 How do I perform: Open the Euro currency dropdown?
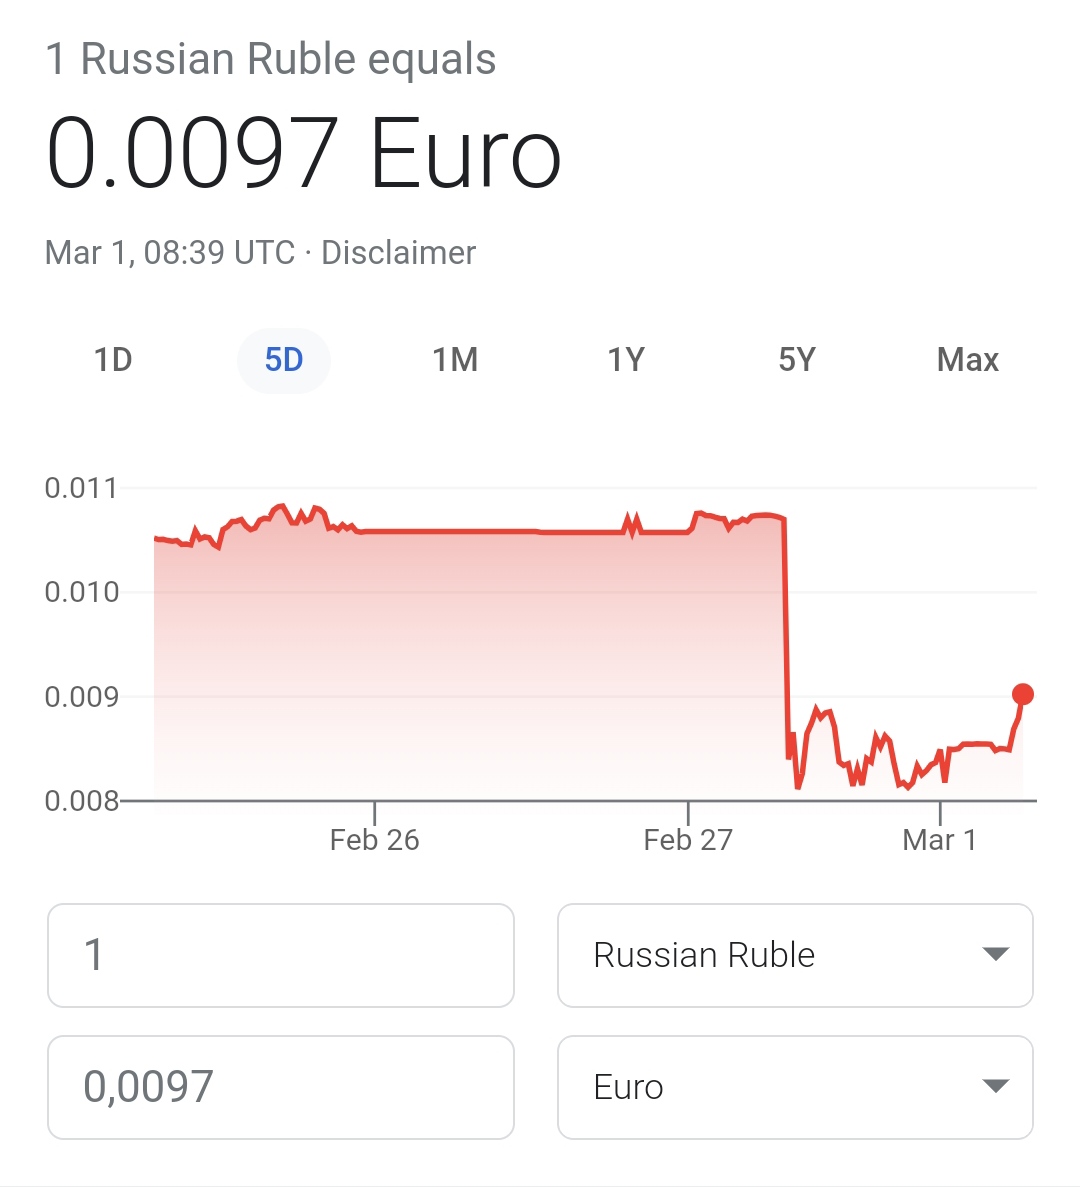(x=795, y=1087)
